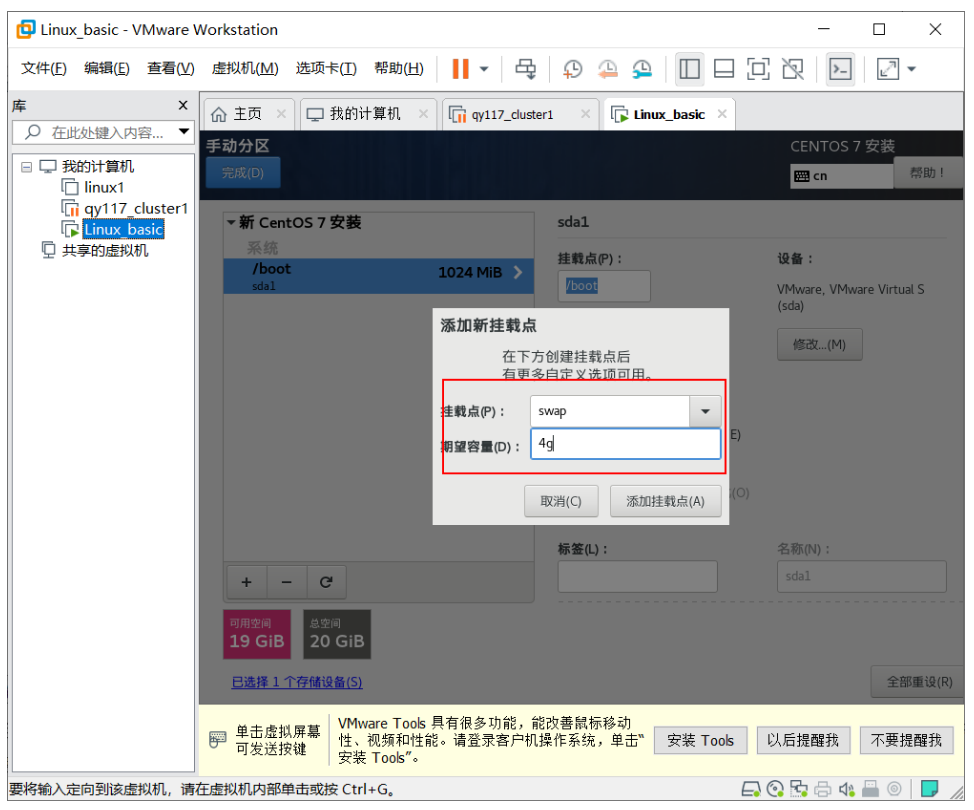974x810 pixels.
Task: Open the power options dropdown arrow
Action: (484, 69)
